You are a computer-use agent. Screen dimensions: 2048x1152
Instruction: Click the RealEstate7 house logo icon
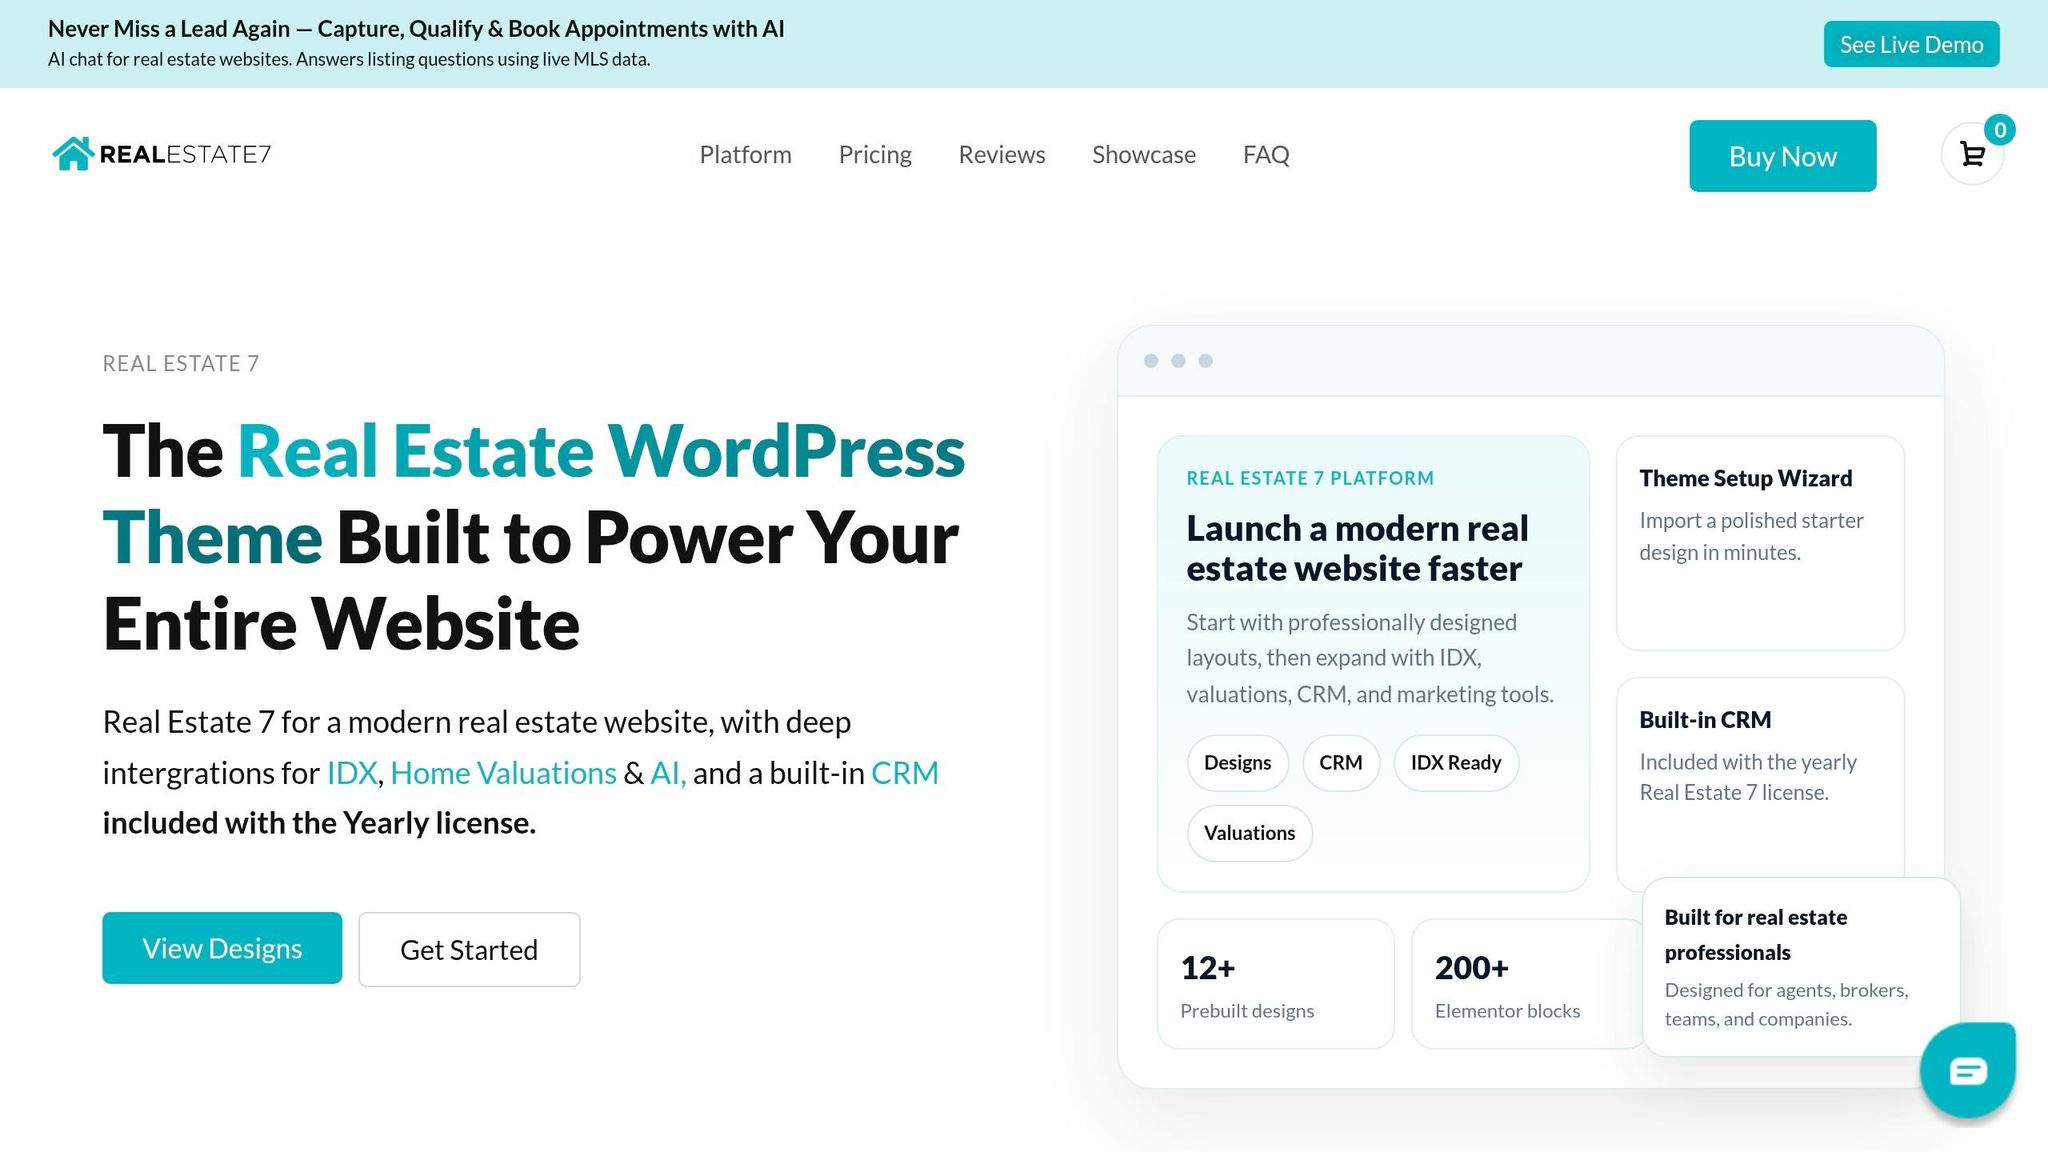73,154
